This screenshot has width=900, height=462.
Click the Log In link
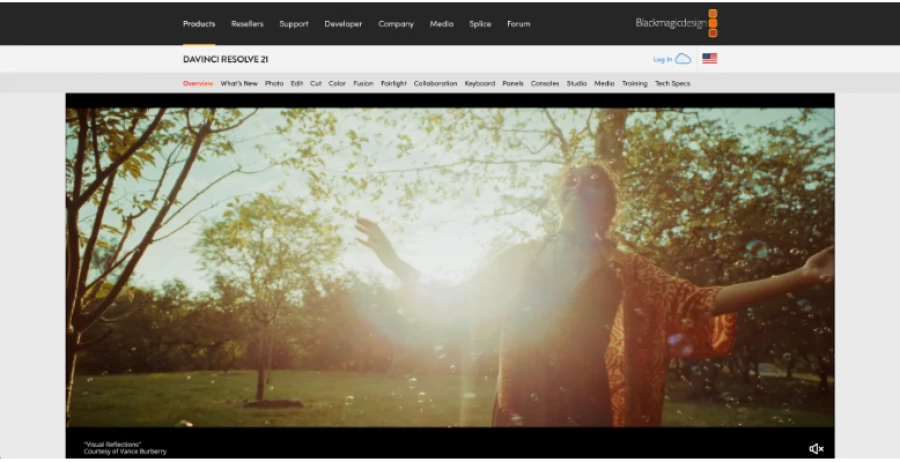pos(662,59)
